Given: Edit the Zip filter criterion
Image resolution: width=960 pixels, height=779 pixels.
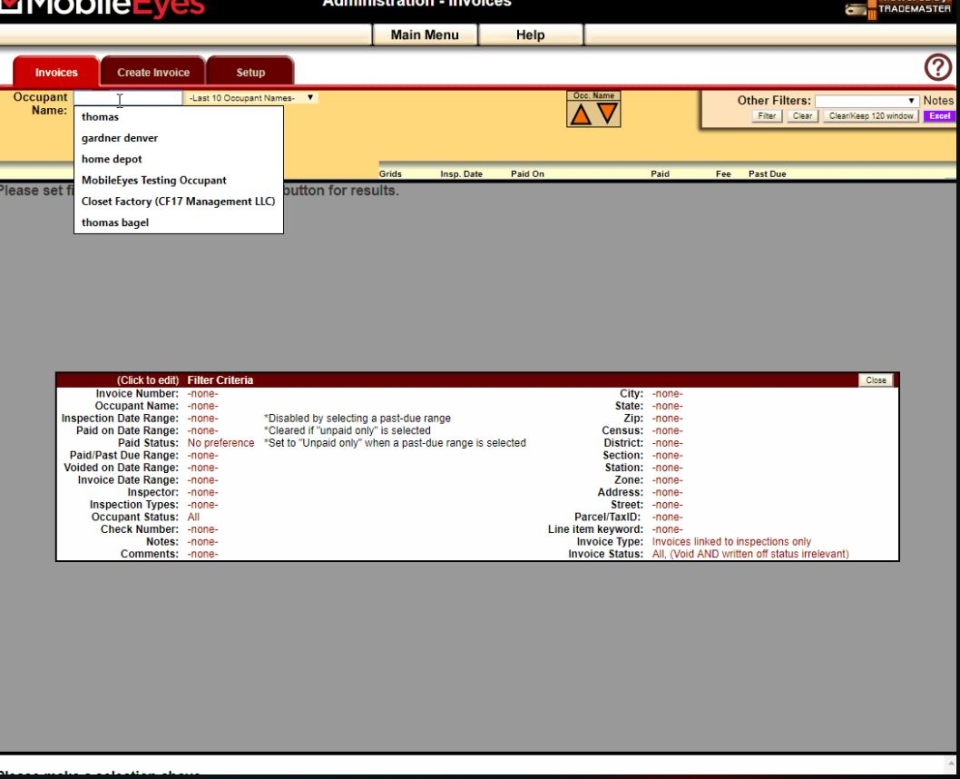Looking at the screenshot, I should point(667,418).
